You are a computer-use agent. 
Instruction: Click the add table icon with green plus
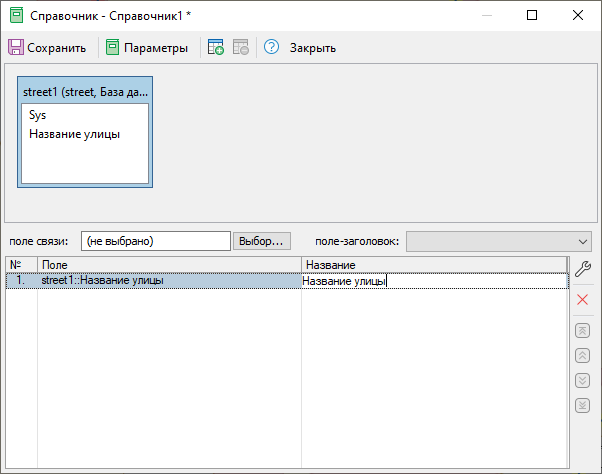click(x=216, y=47)
